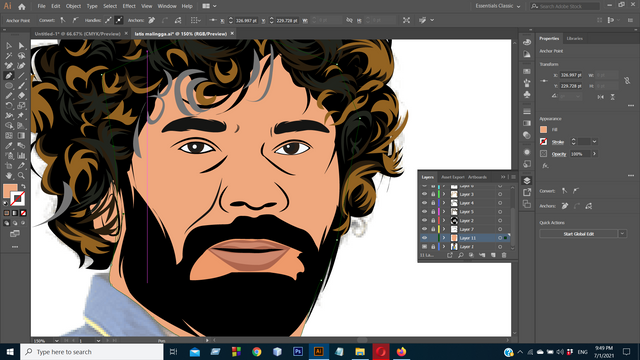Select the Eyedropper tool
The image size is (640, 360).
pyautogui.click(x=9, y=145)
